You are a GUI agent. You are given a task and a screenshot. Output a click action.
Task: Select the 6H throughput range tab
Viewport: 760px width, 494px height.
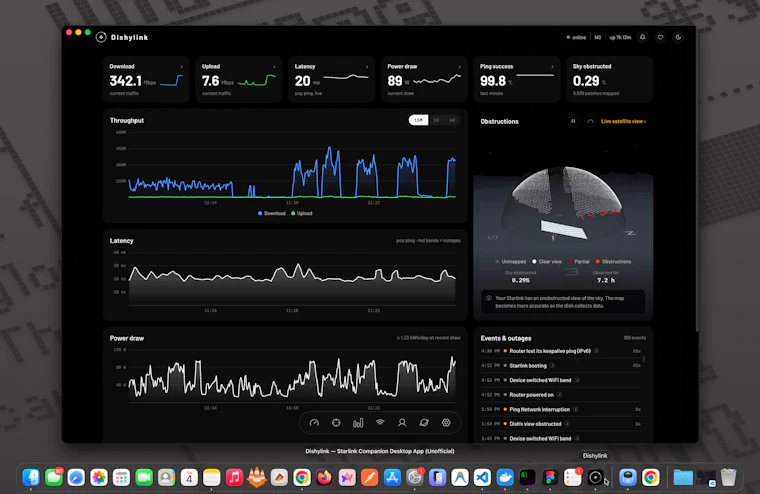(x=452, y=120)
